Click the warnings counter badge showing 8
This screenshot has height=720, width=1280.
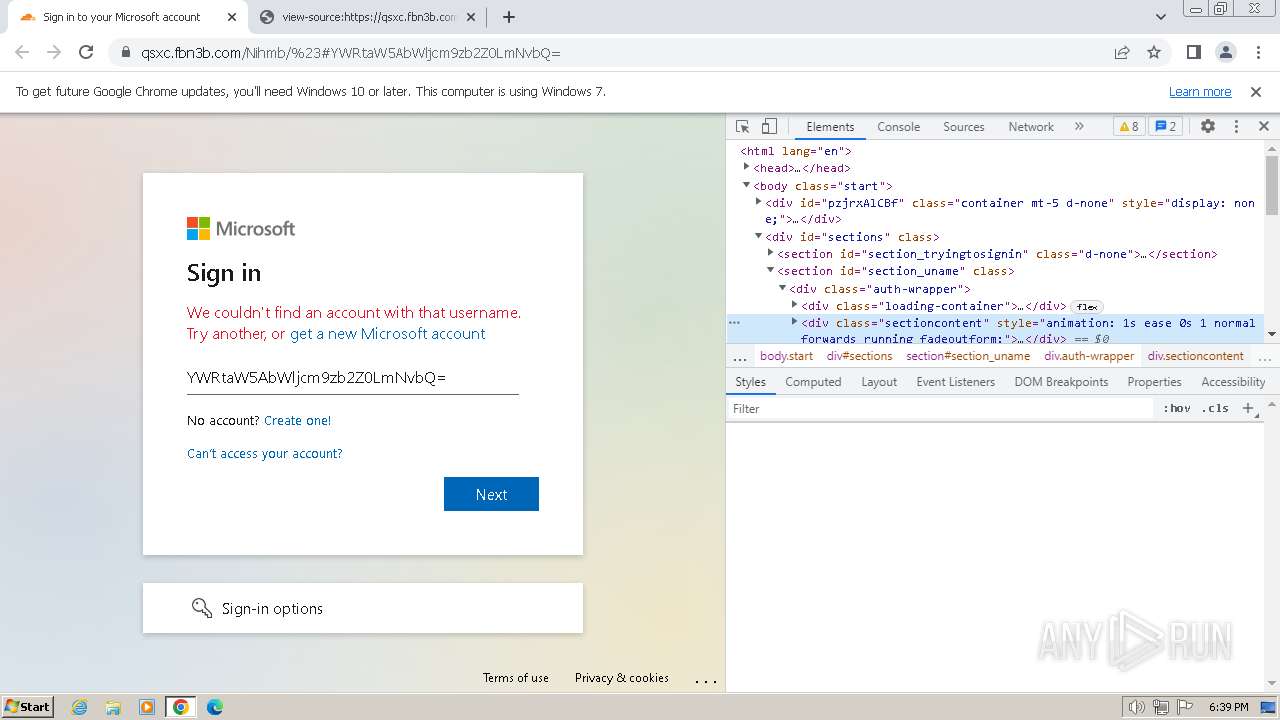[1128, 126]
